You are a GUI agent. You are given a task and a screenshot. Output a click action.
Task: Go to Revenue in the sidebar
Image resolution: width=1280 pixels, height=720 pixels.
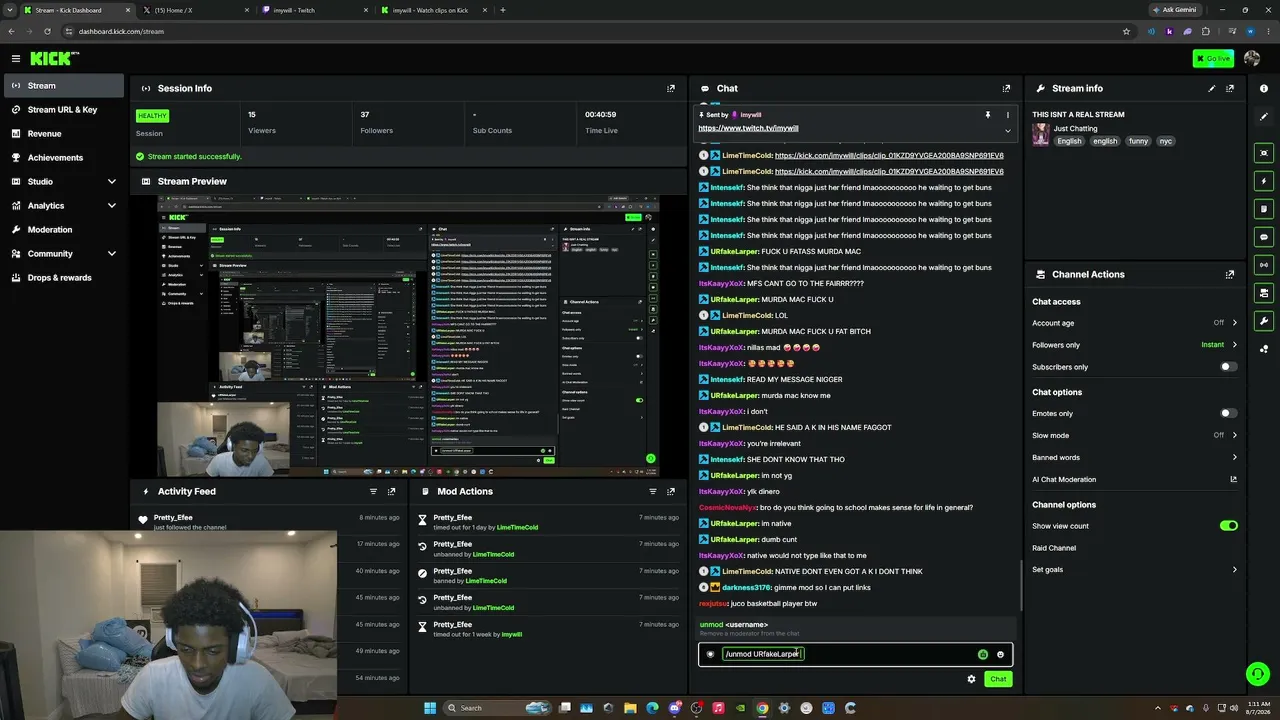62,133
